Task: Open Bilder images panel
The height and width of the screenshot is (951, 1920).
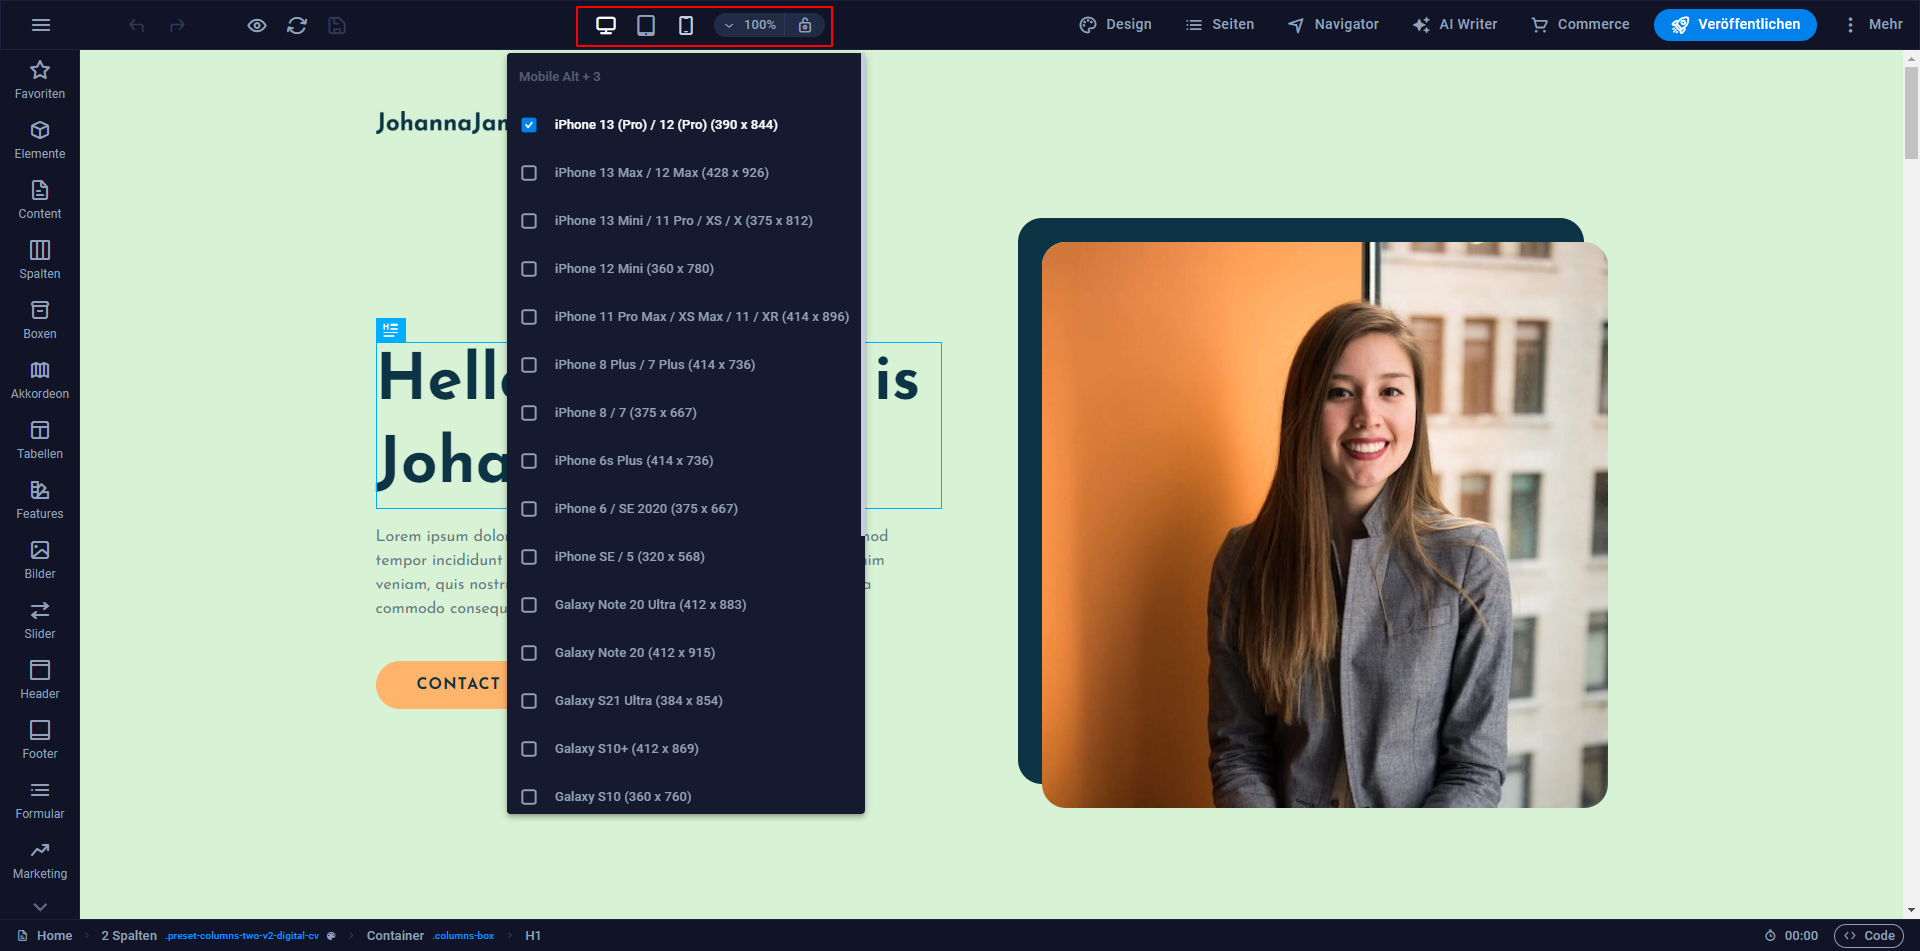Action: coord(40,560)
